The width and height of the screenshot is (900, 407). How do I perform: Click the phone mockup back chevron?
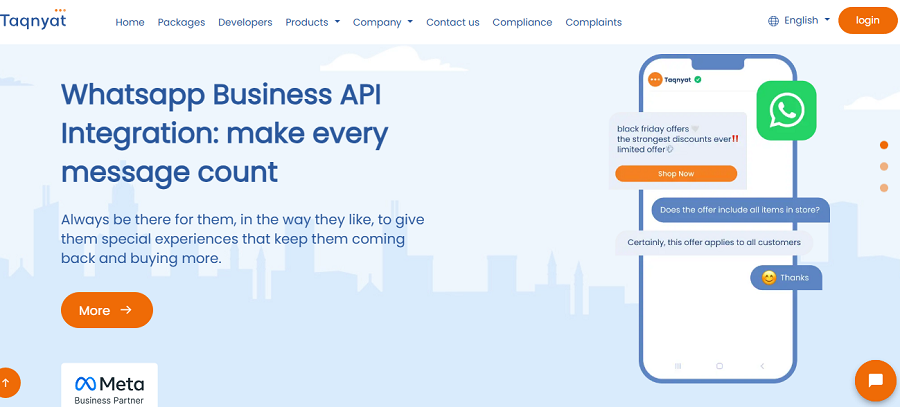(762, 366)
